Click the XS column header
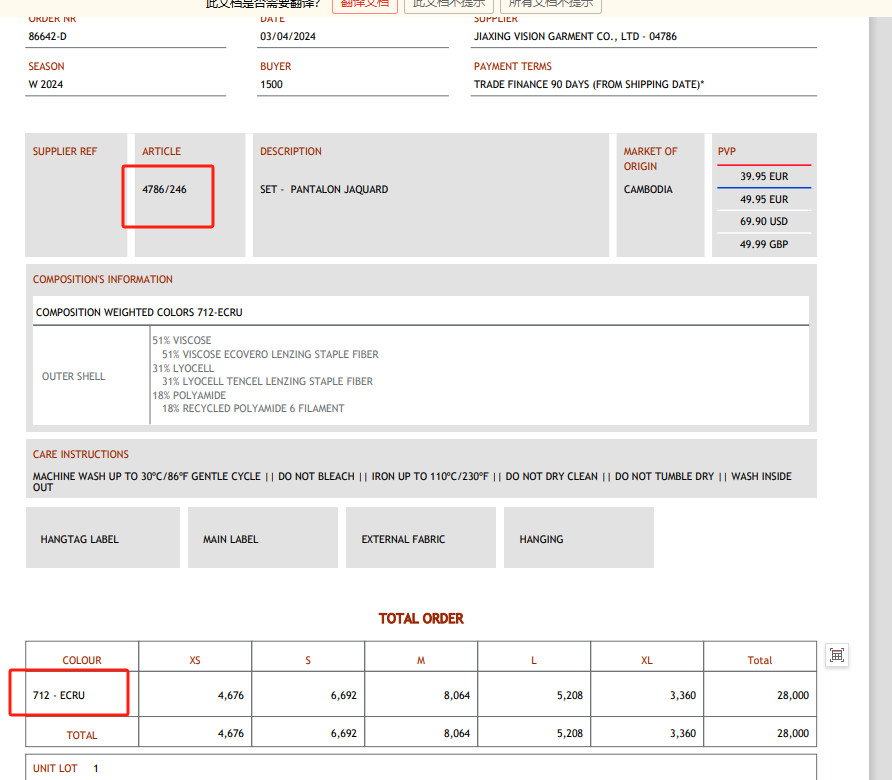 (195, 660)
